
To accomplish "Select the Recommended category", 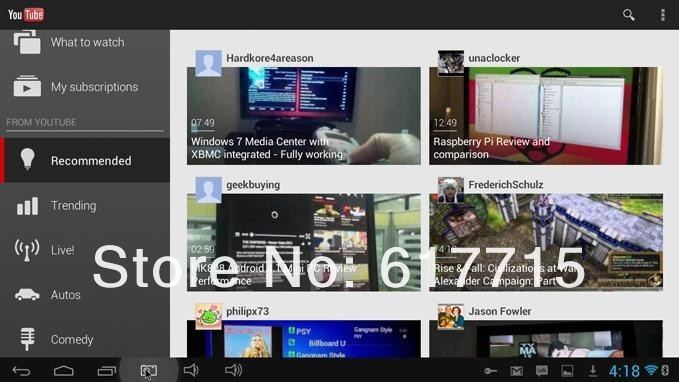I will (x=85, y=160).
